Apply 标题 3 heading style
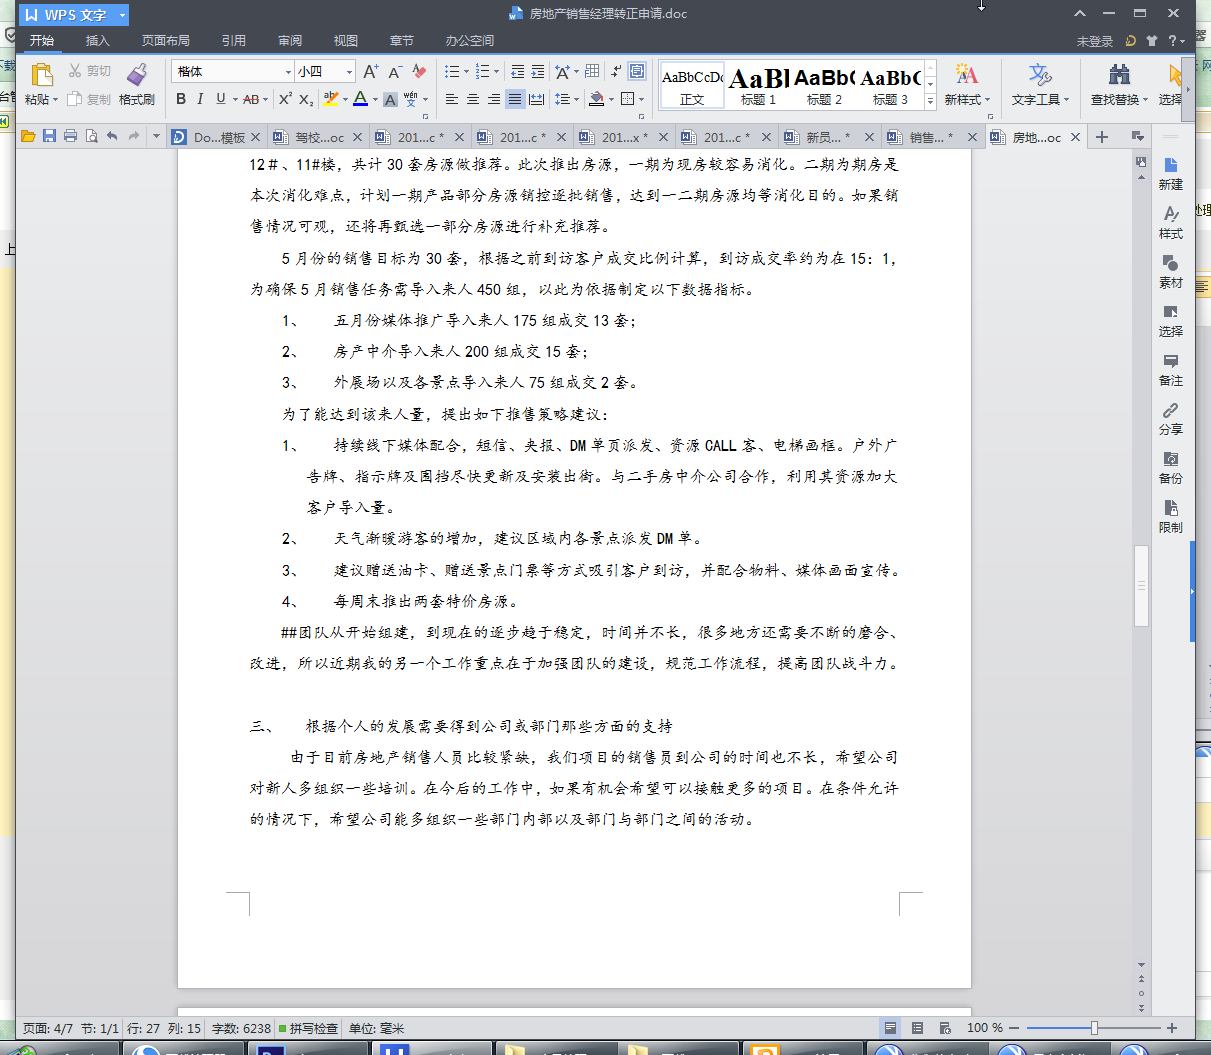 [890, 85]
